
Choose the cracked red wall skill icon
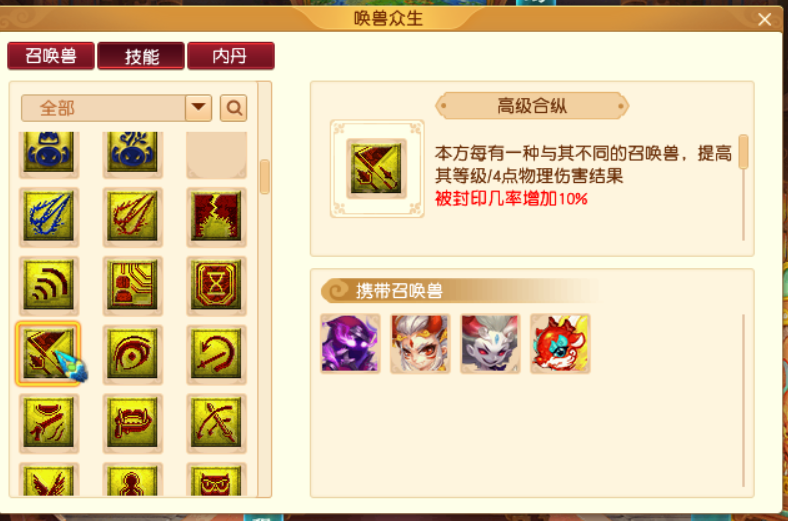217,217
